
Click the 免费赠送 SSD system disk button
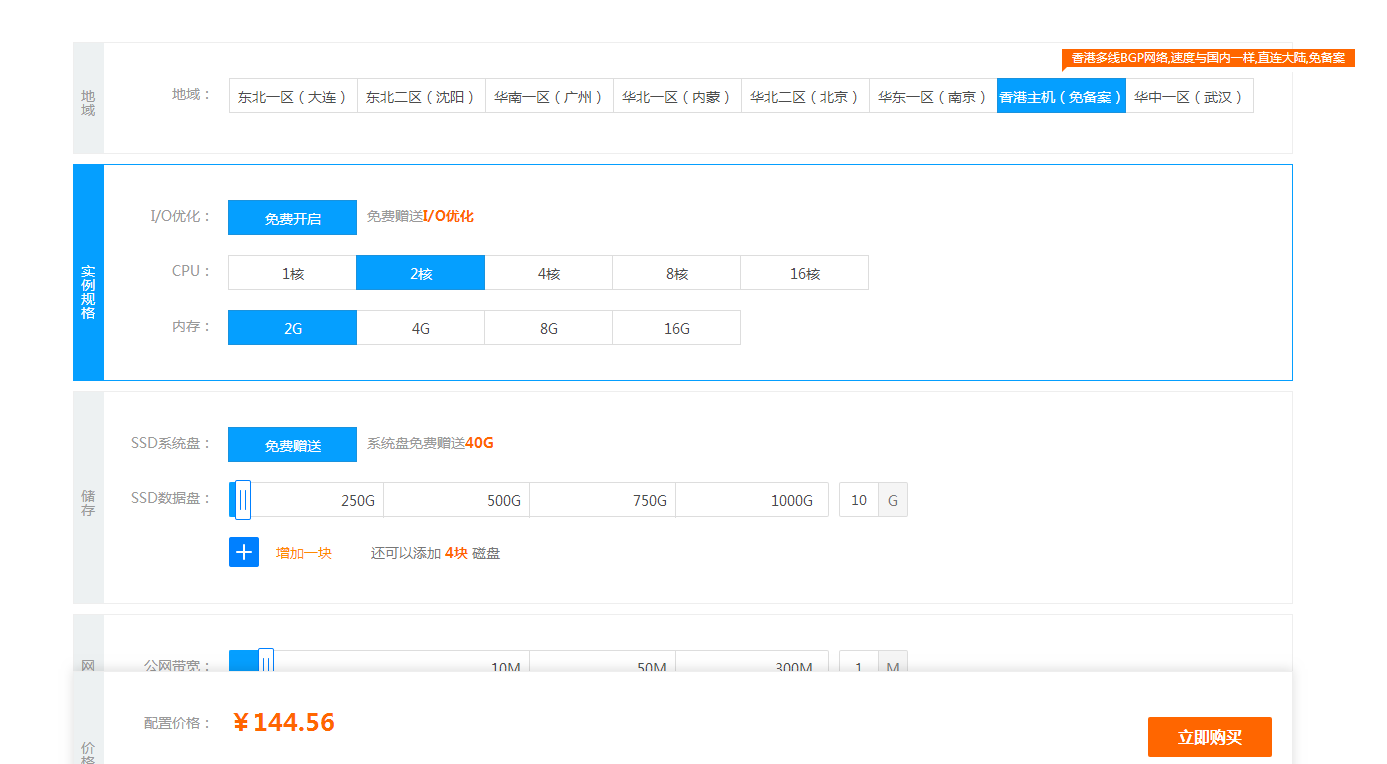[292, 444]
